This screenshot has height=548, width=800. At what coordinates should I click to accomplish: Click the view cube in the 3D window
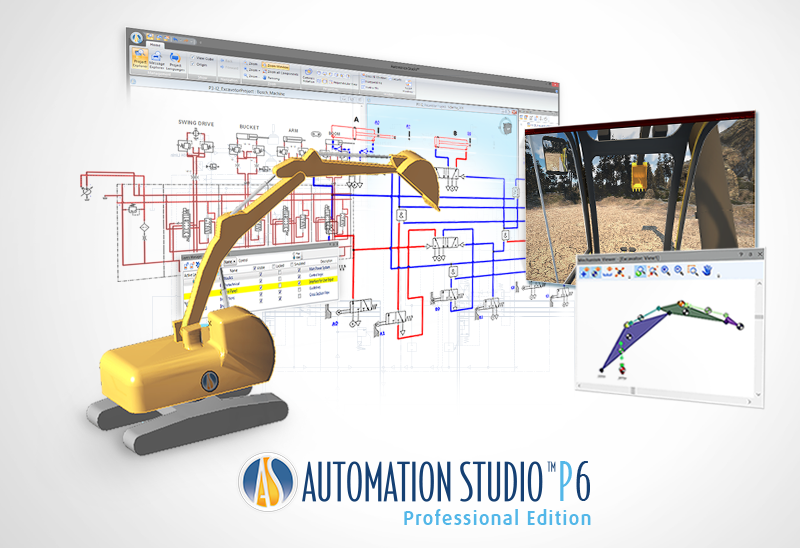pyautogui.click(x=505, y=126)
